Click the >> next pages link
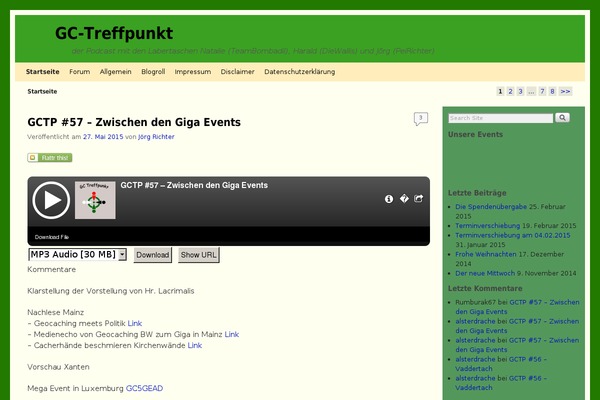 565,91
